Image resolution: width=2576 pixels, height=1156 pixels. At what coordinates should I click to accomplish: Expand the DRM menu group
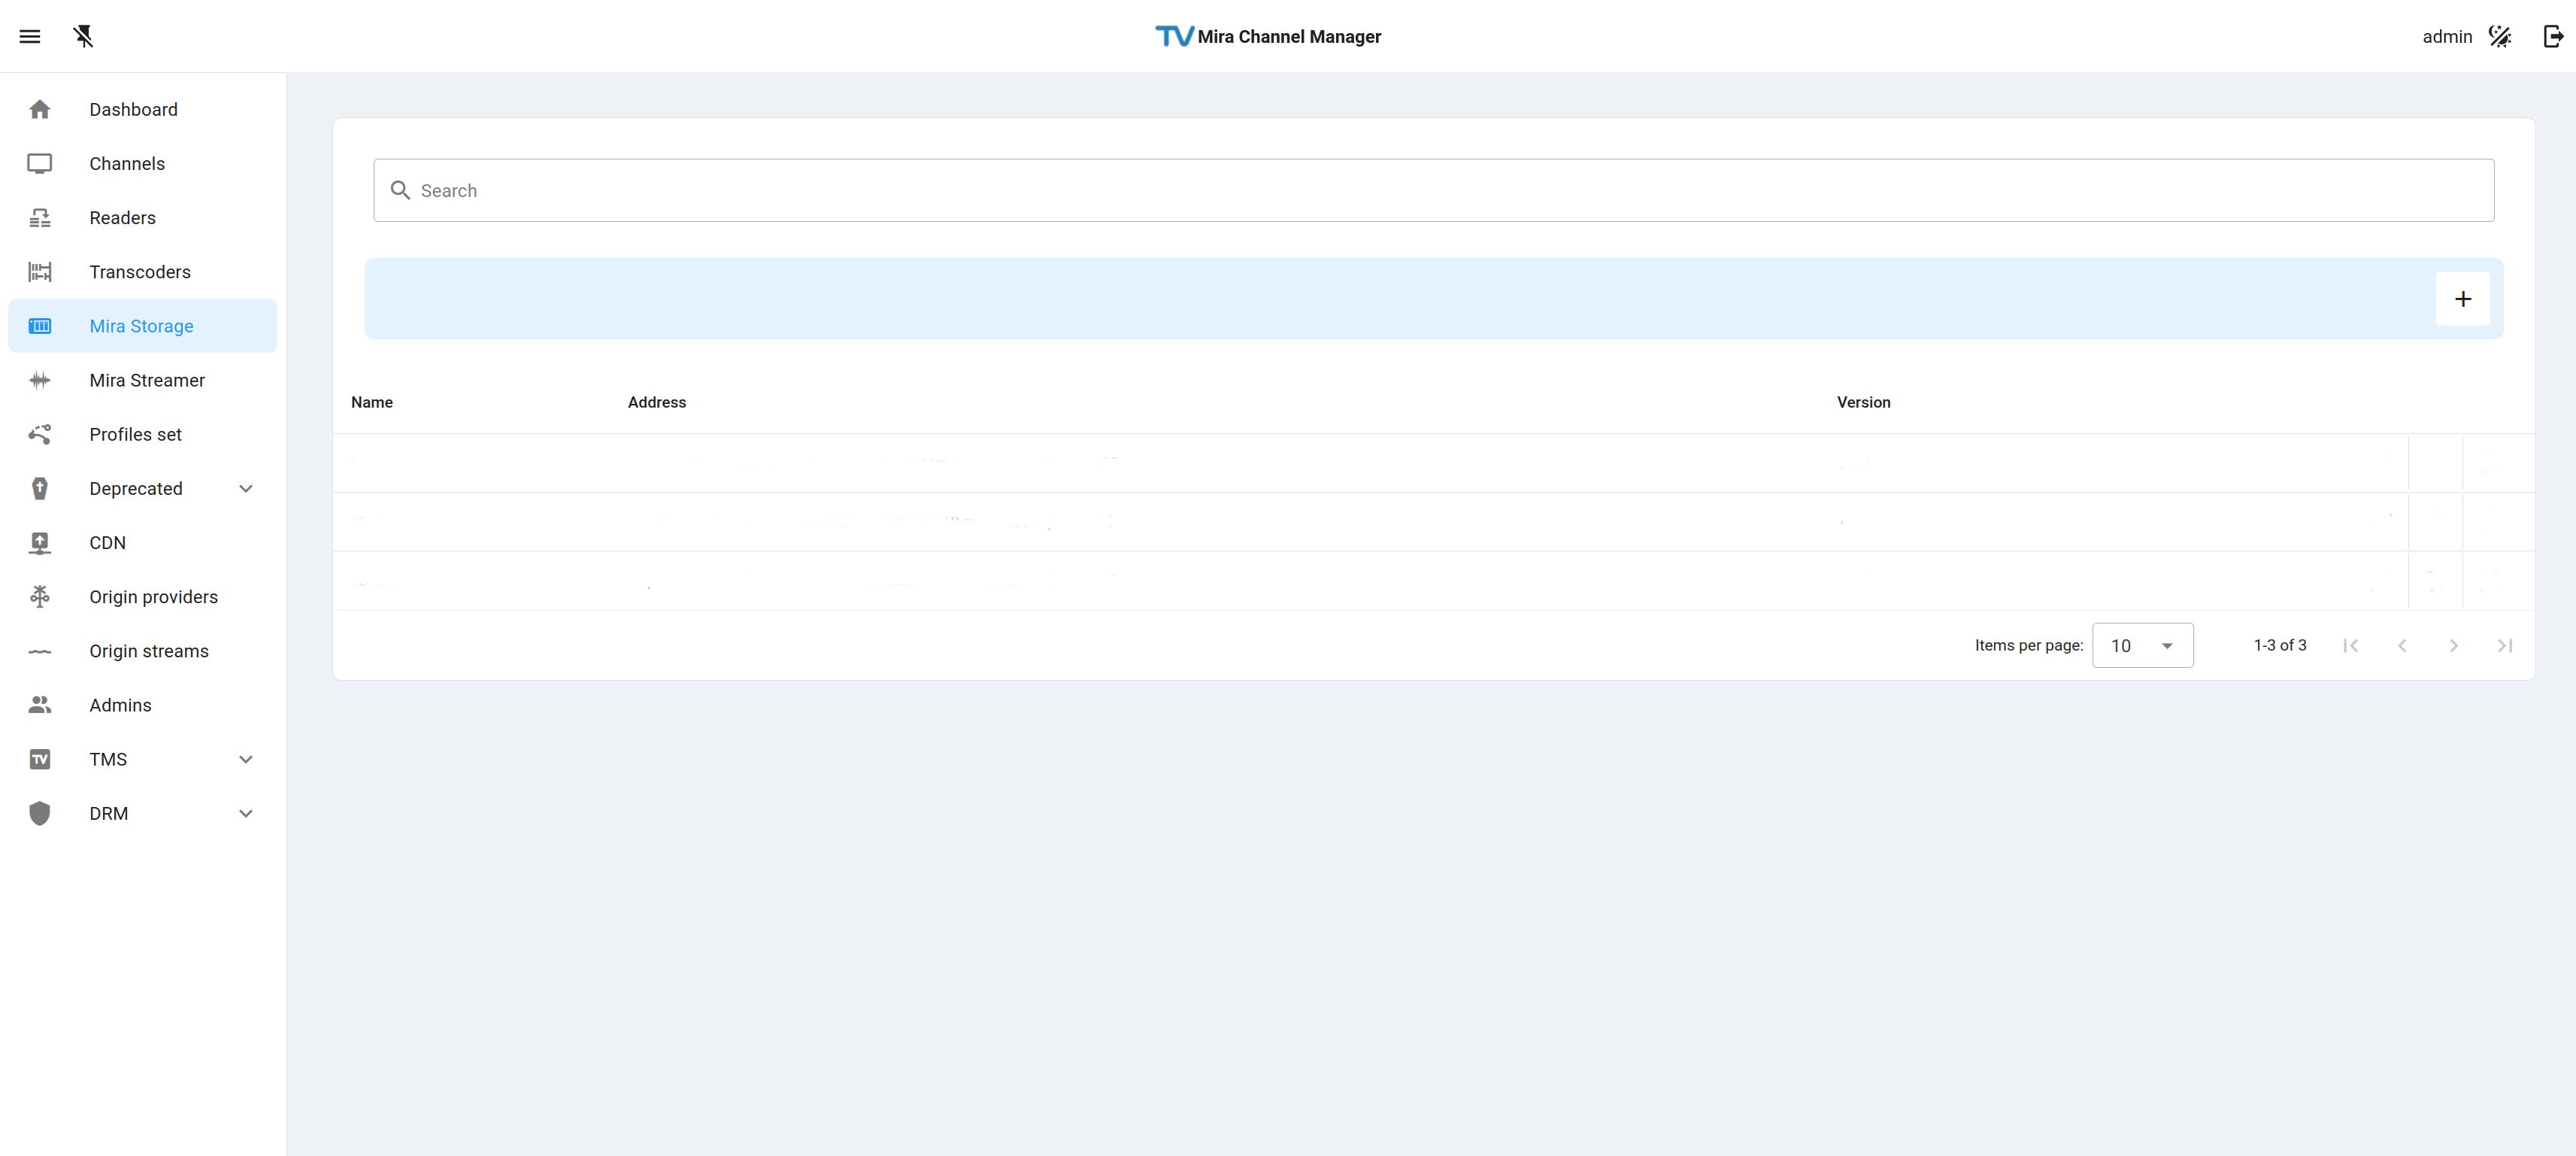pos(245,814)
